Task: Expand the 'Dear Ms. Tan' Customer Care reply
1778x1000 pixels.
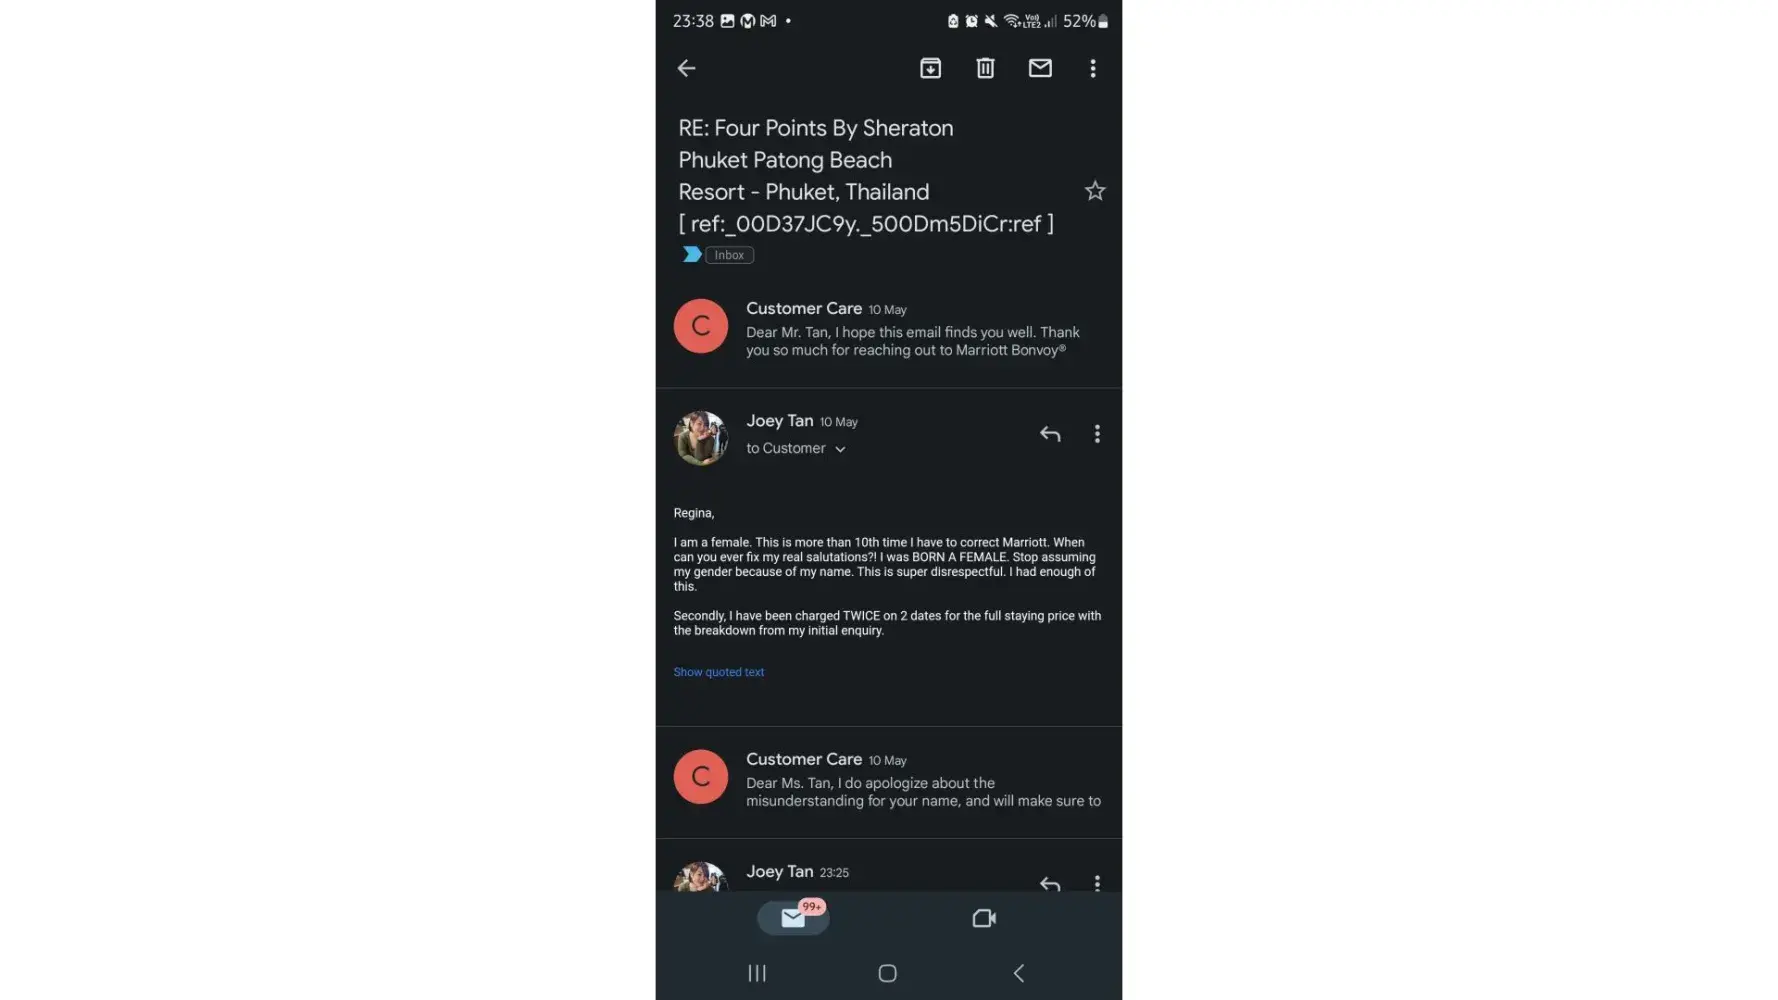Action: click(889, 780)
